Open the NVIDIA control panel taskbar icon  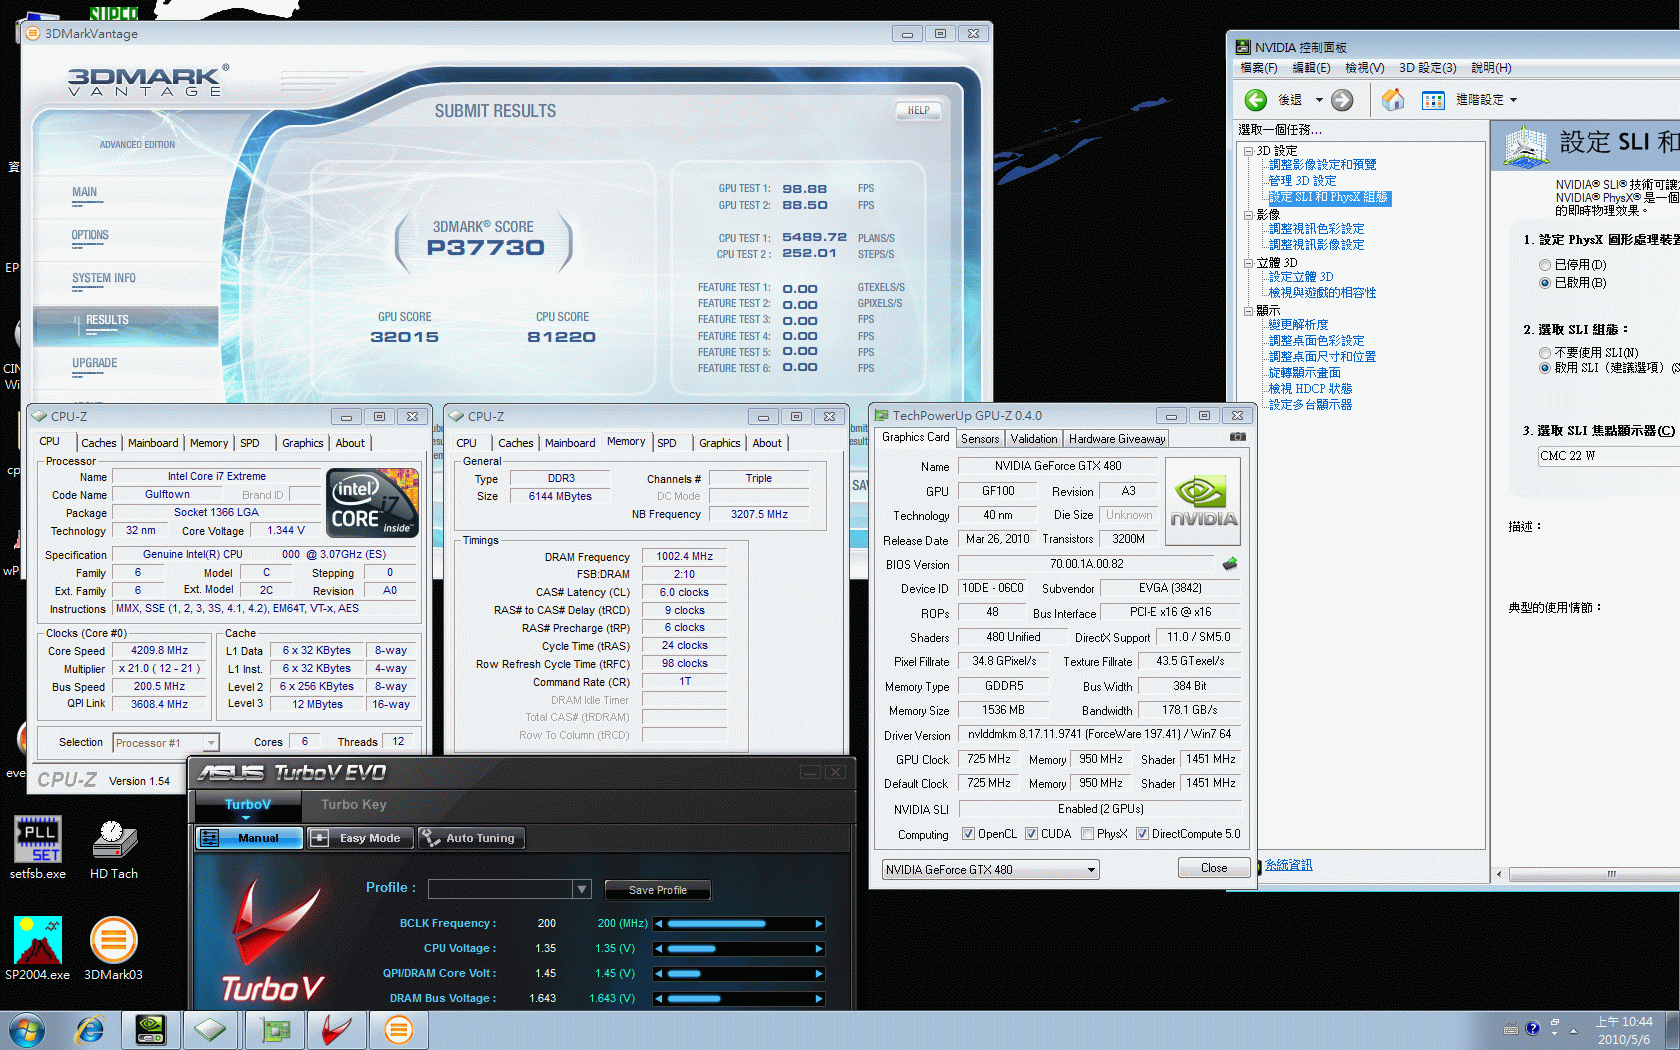150,1030
